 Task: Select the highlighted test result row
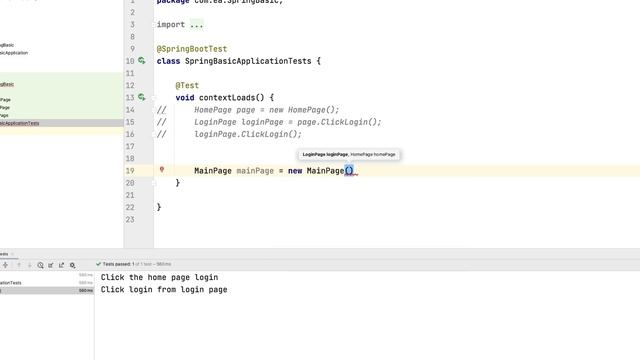point(47,290)
